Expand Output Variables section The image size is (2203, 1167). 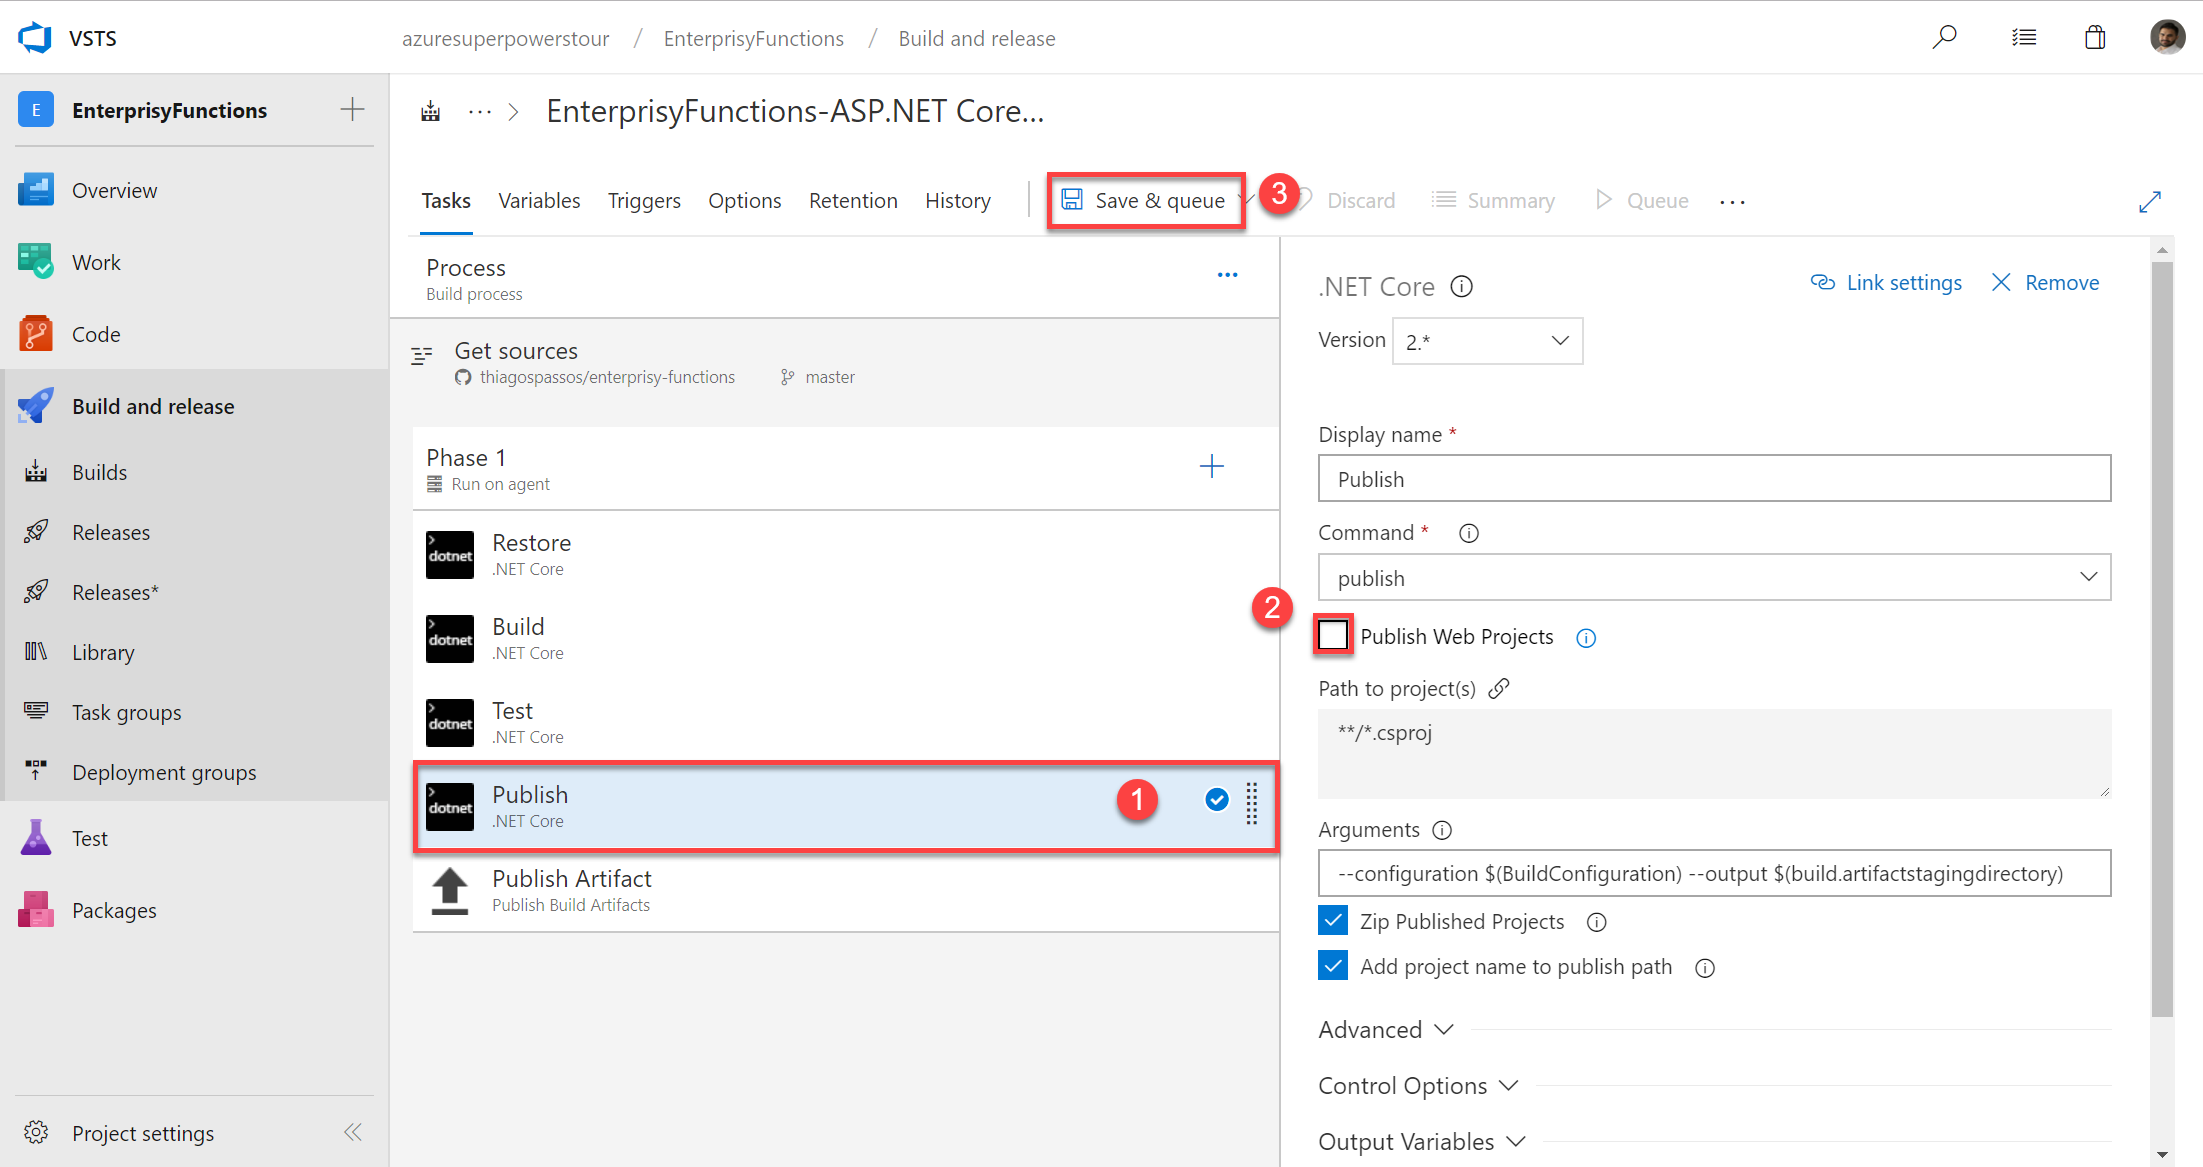click(x=1422, y=1141)
